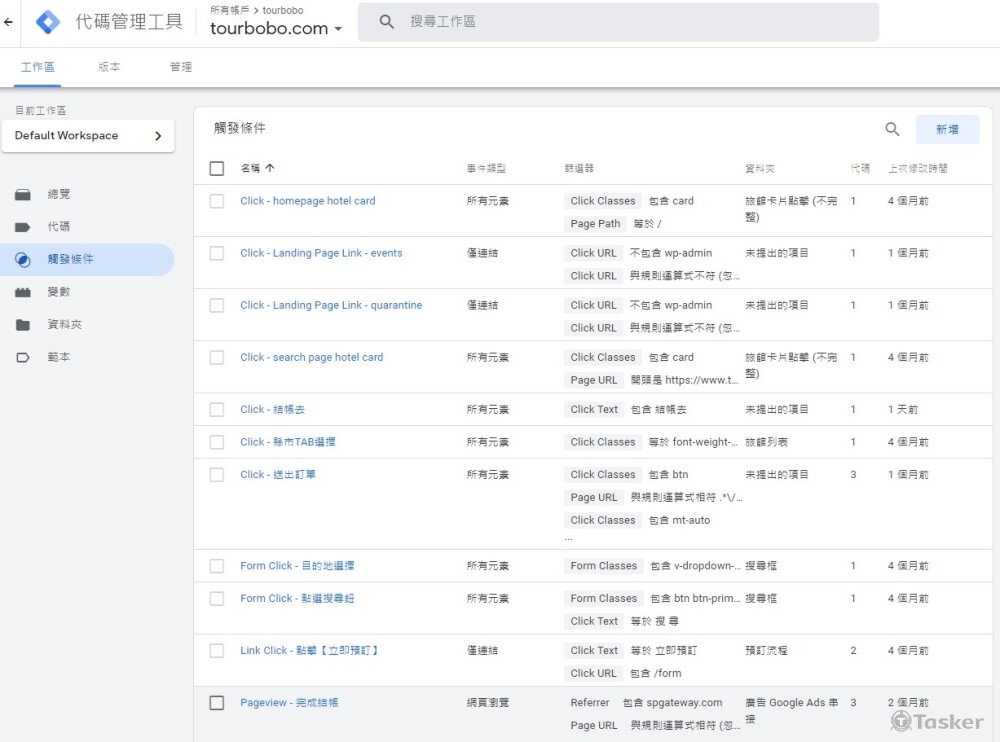The image size is (1000, 742).
Task: Open trigger Pageview - 完成結帳
Action: pyautogui.click(x=289, y=702)
